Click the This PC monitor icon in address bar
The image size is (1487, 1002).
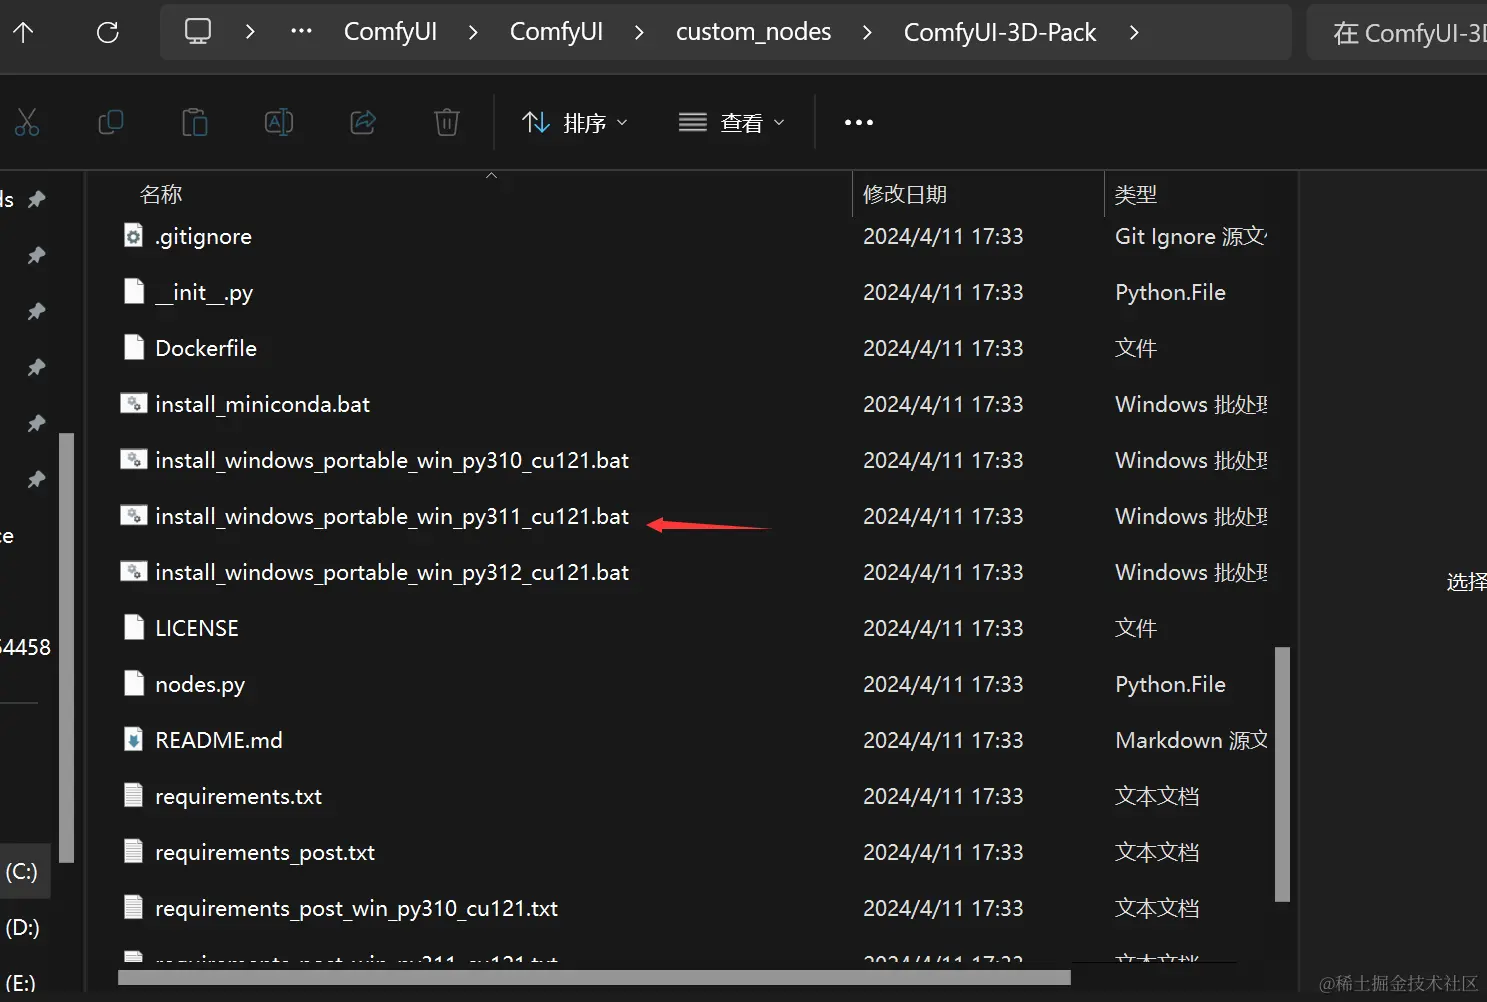pyautogui.click(x=198, y=31)
